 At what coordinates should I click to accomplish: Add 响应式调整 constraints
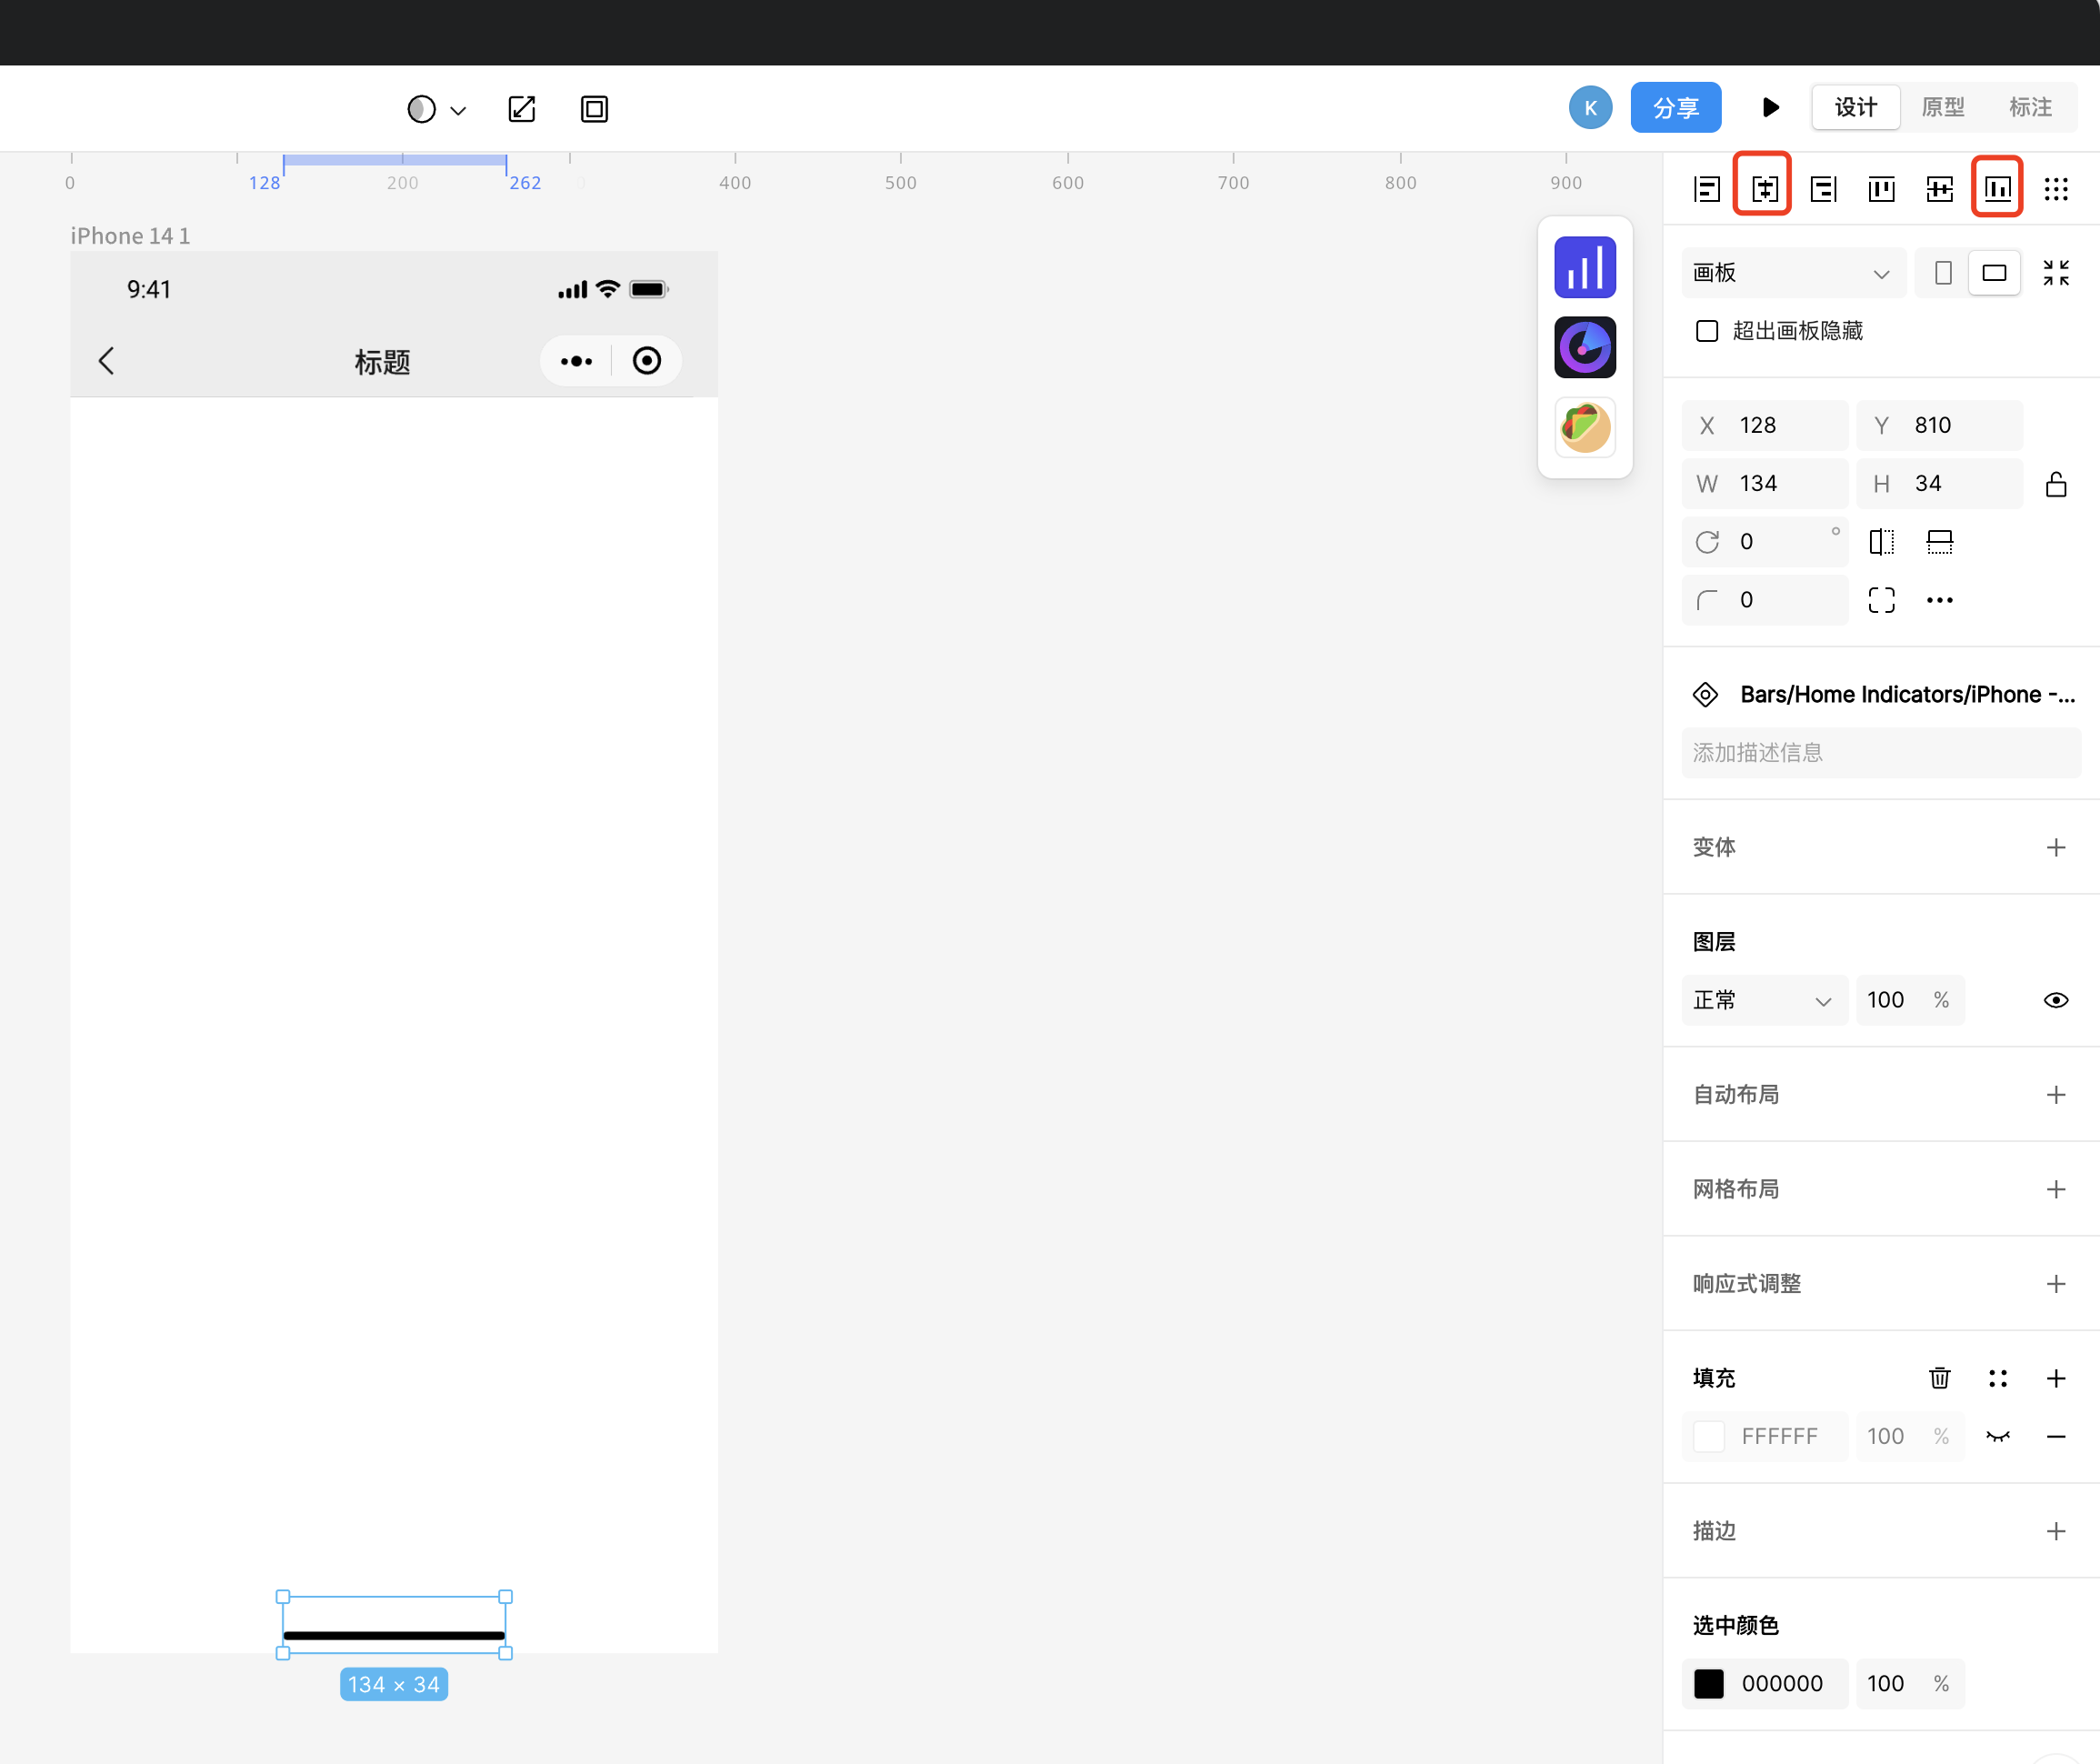pos(2055,1284)
